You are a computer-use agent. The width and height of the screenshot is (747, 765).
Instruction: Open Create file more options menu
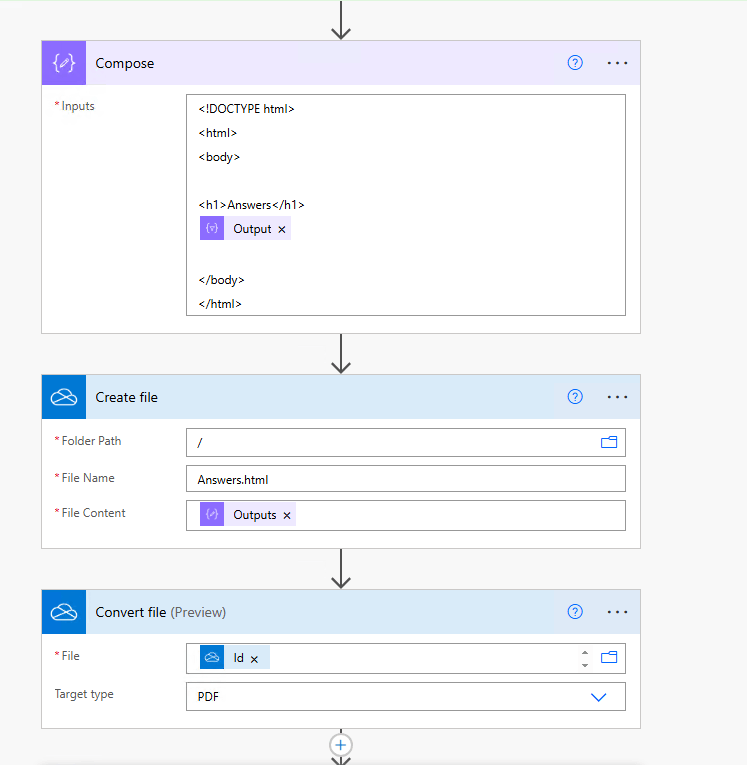[x=617, y=397]
